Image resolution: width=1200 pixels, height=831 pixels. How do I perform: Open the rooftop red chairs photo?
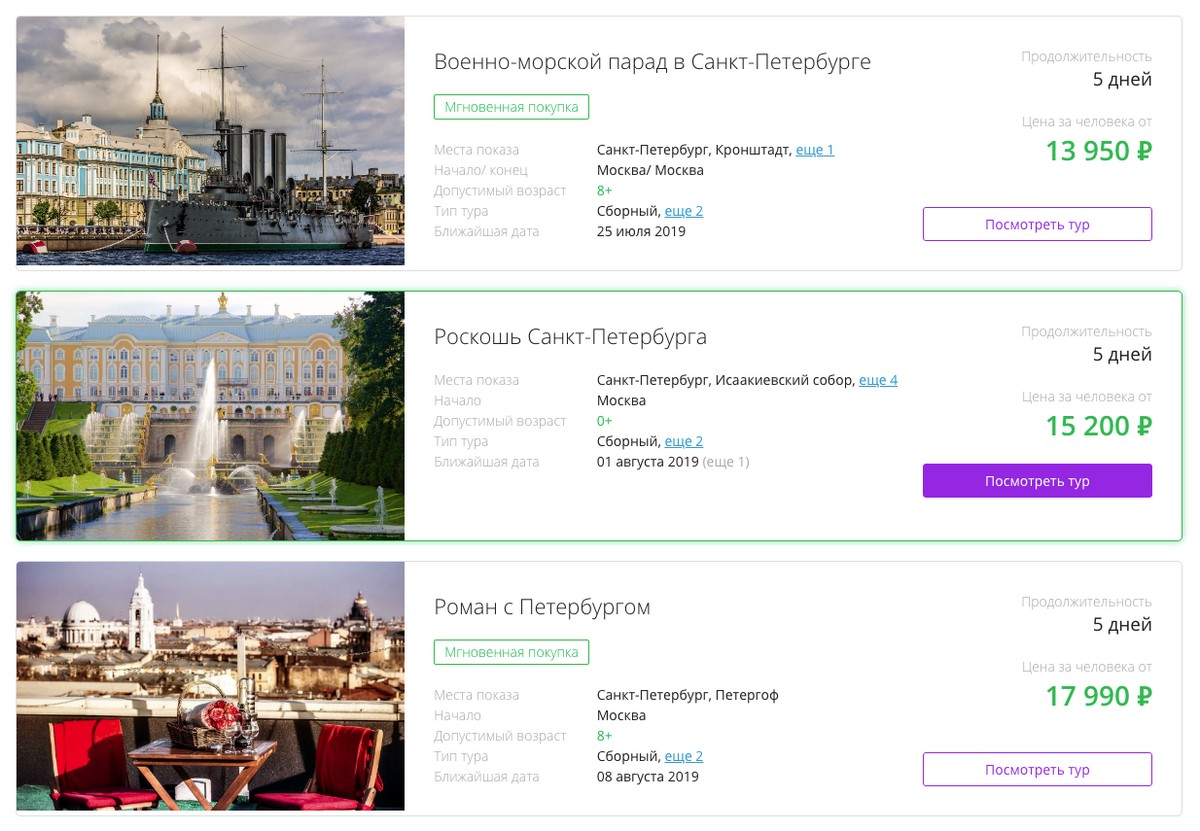coord(210,686)
